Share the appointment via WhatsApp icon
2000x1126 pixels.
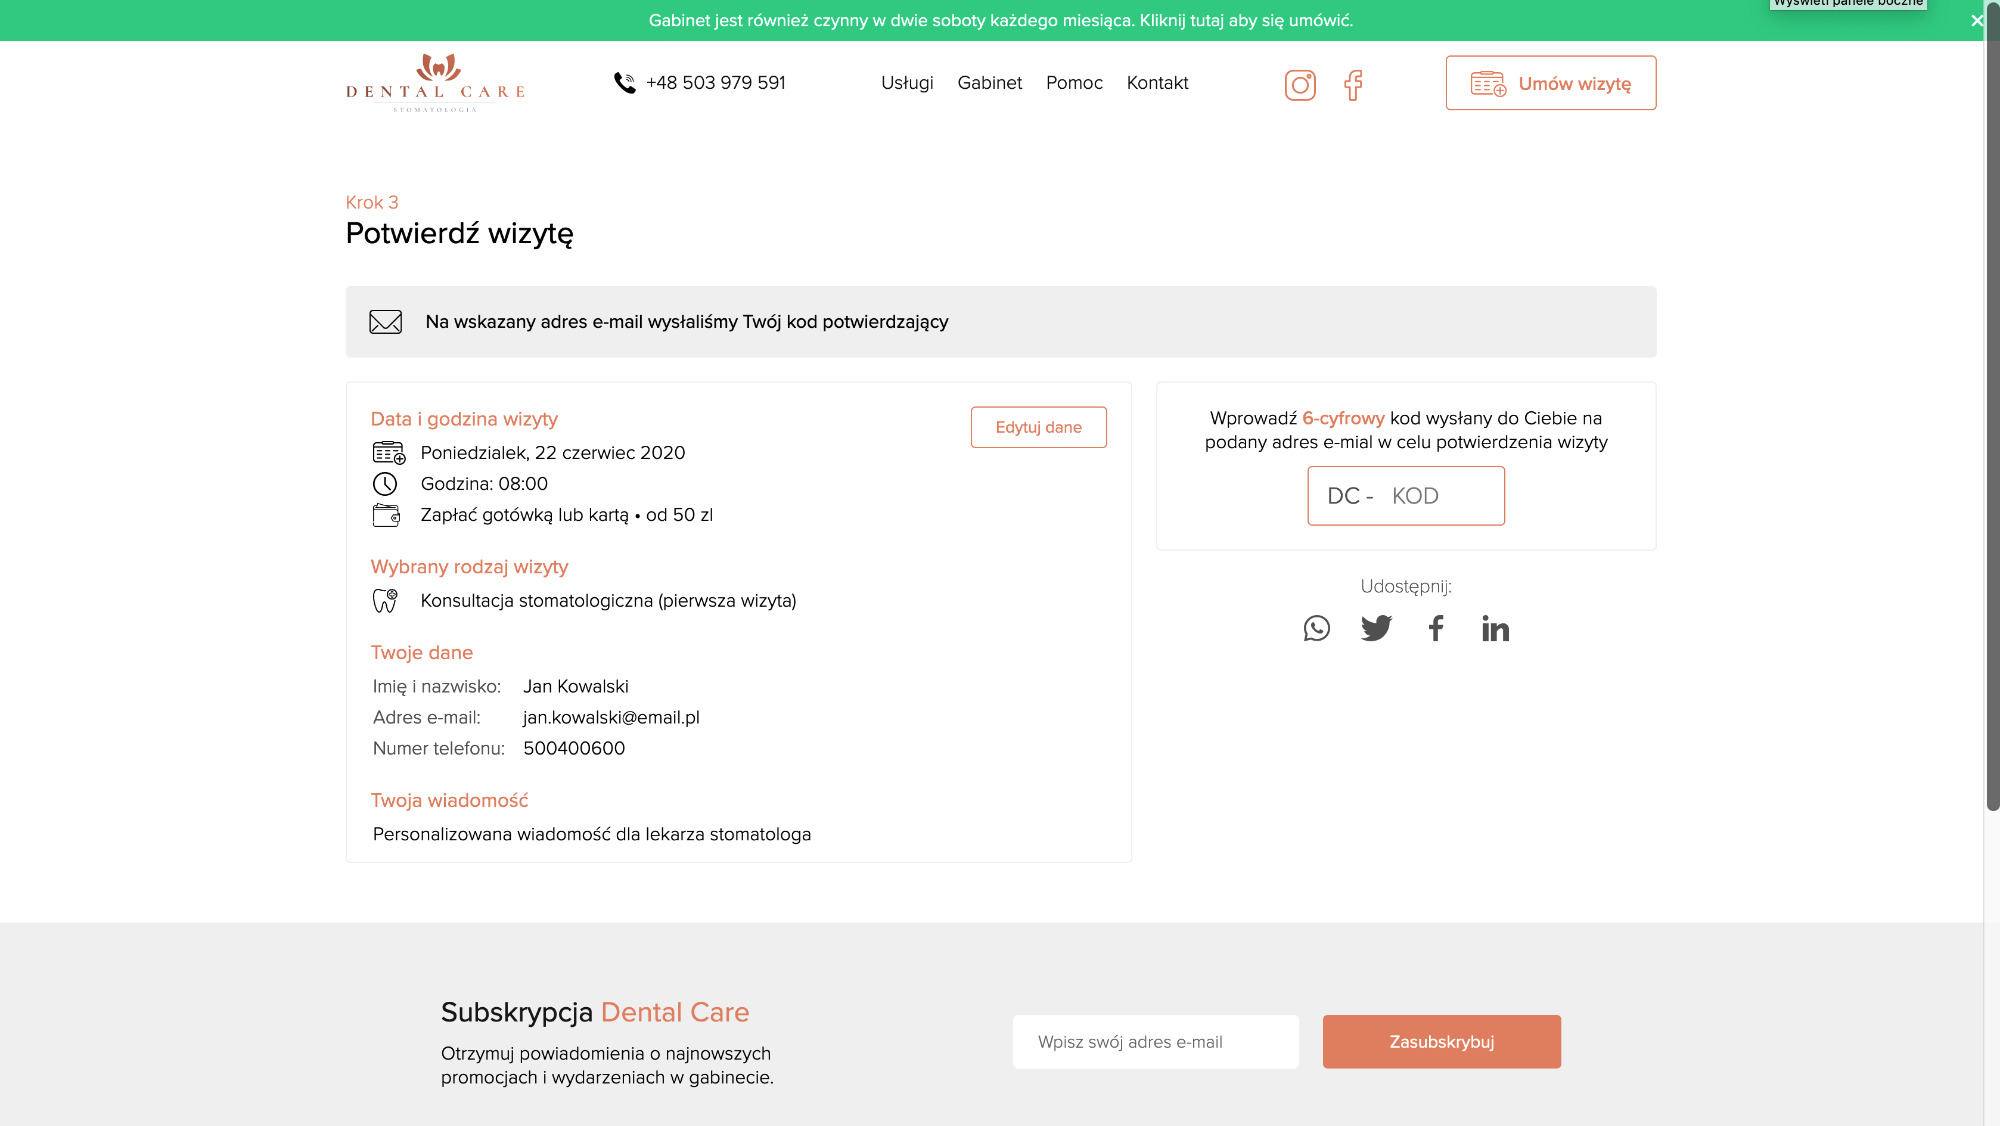(x=1317, y=628)
